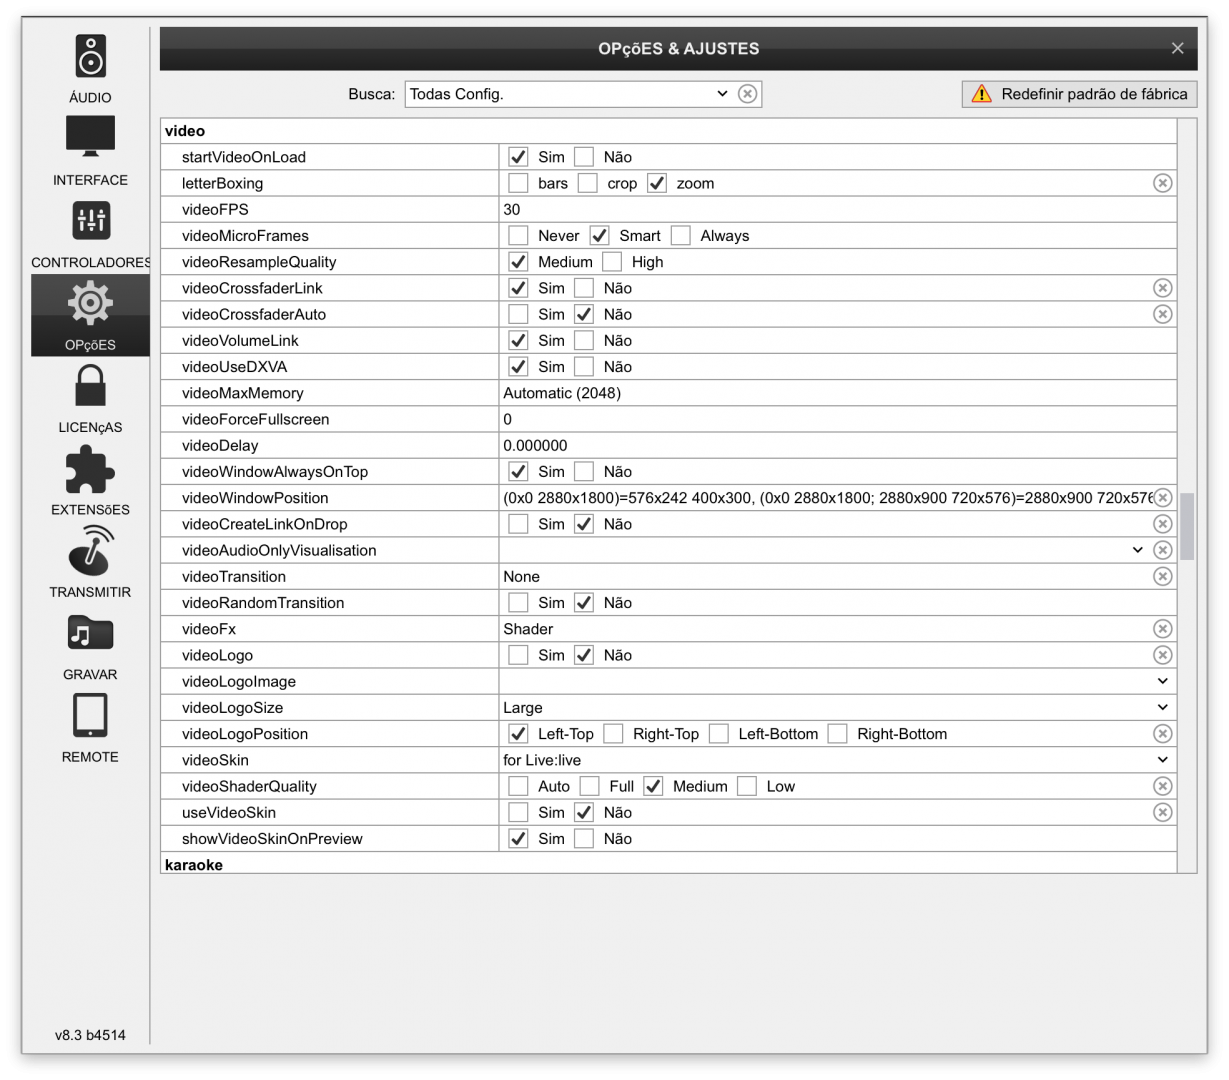
Task: Switch to the TRANSMITIR section
Action: click(90, 592)
